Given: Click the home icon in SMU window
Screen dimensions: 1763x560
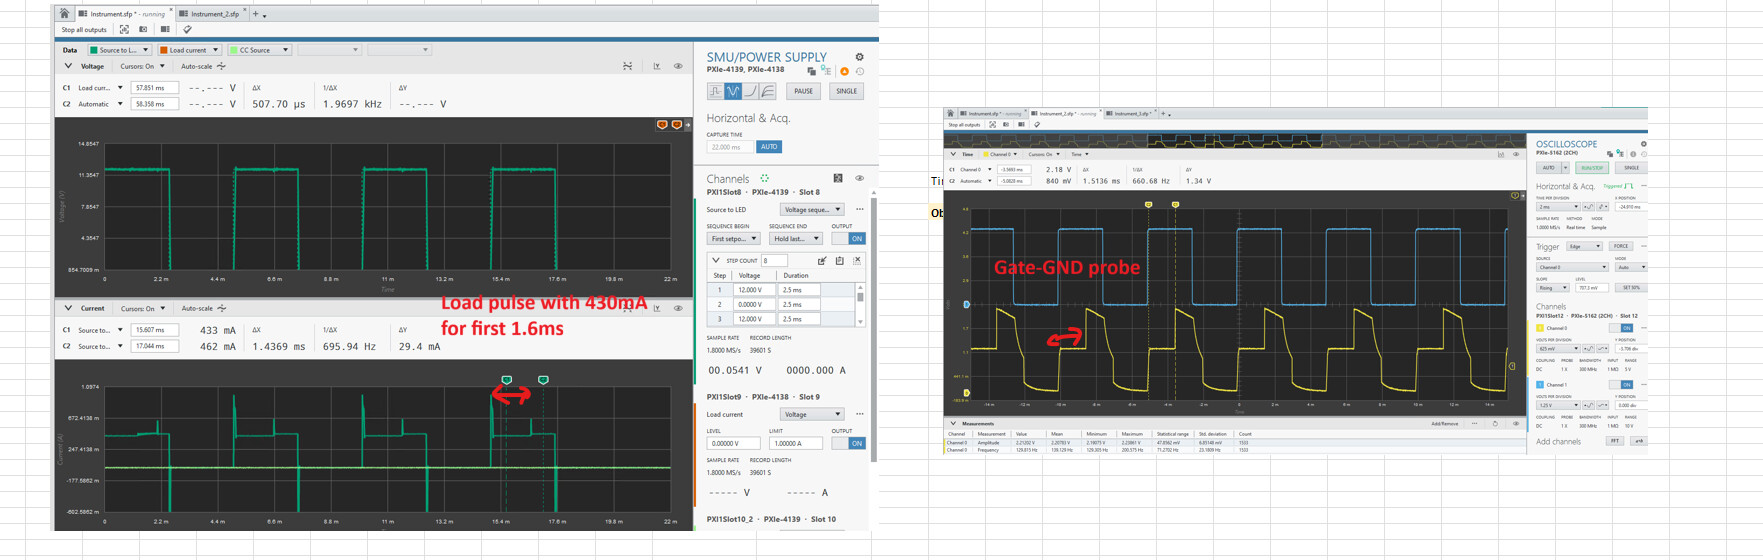Looking at the screenshot, I should pyautogui.click(x=65, y=14).
